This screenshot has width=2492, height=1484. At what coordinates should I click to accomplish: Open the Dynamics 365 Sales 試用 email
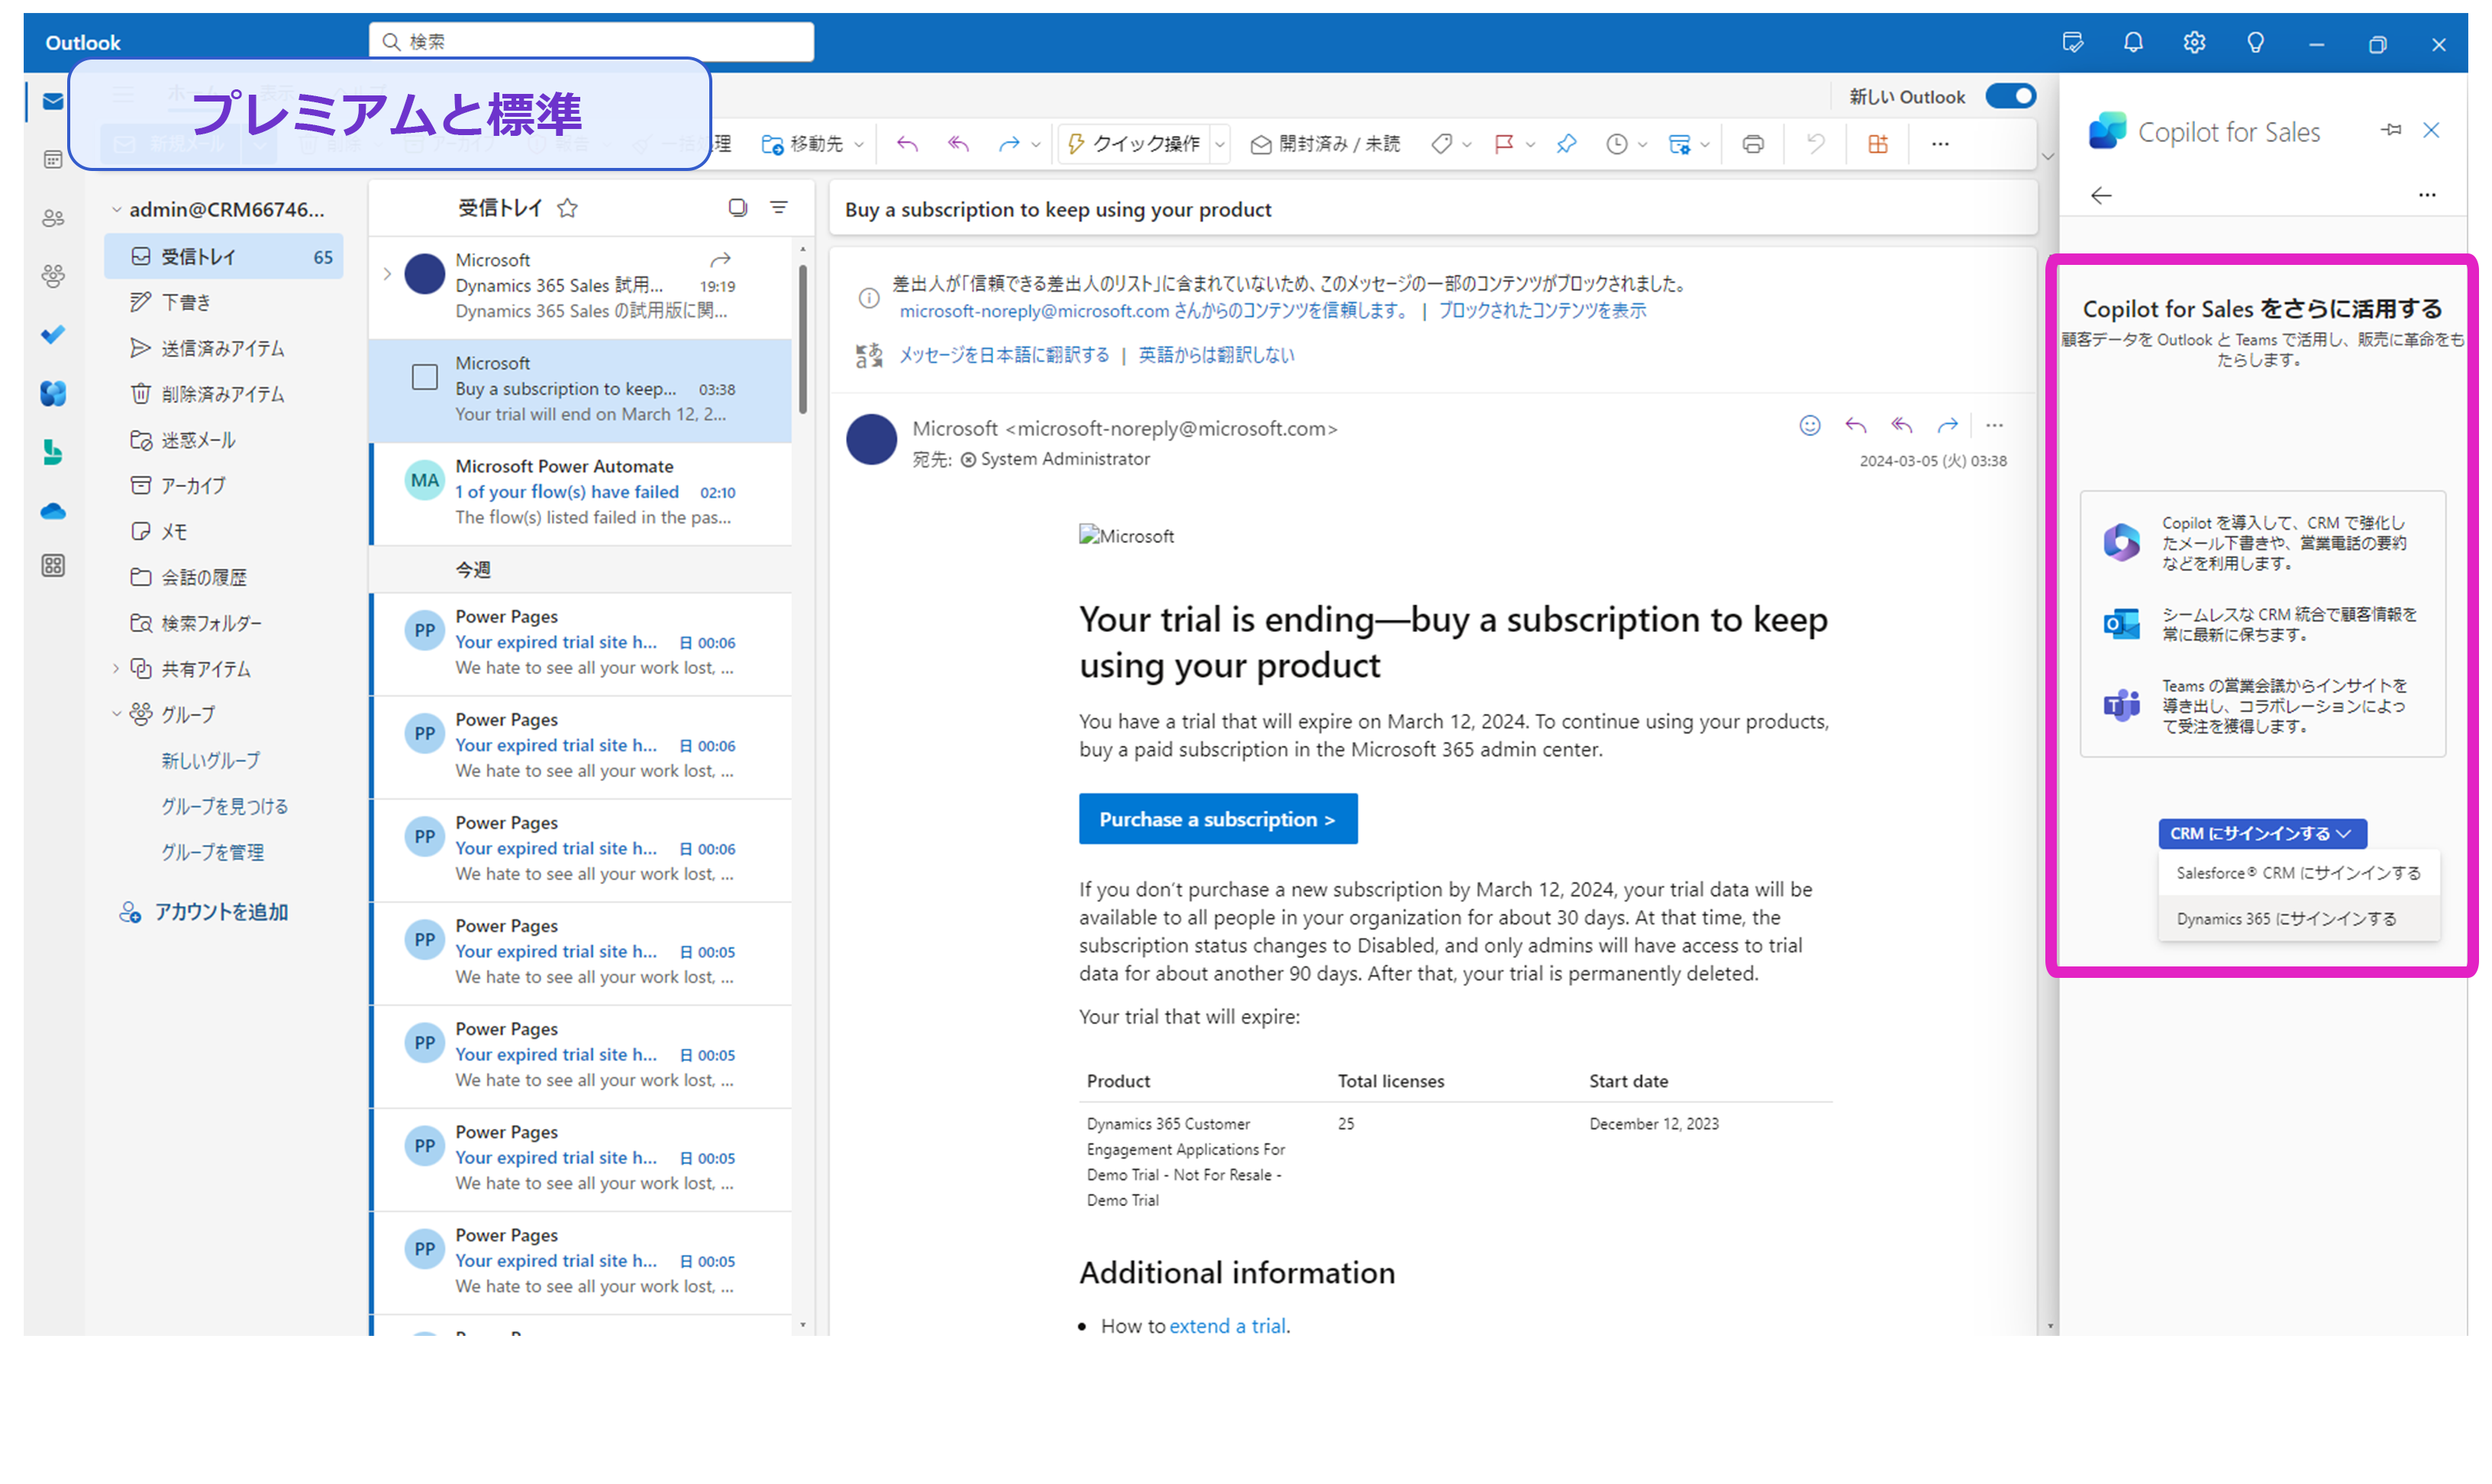pyautogui.click(x=580, y=286)
